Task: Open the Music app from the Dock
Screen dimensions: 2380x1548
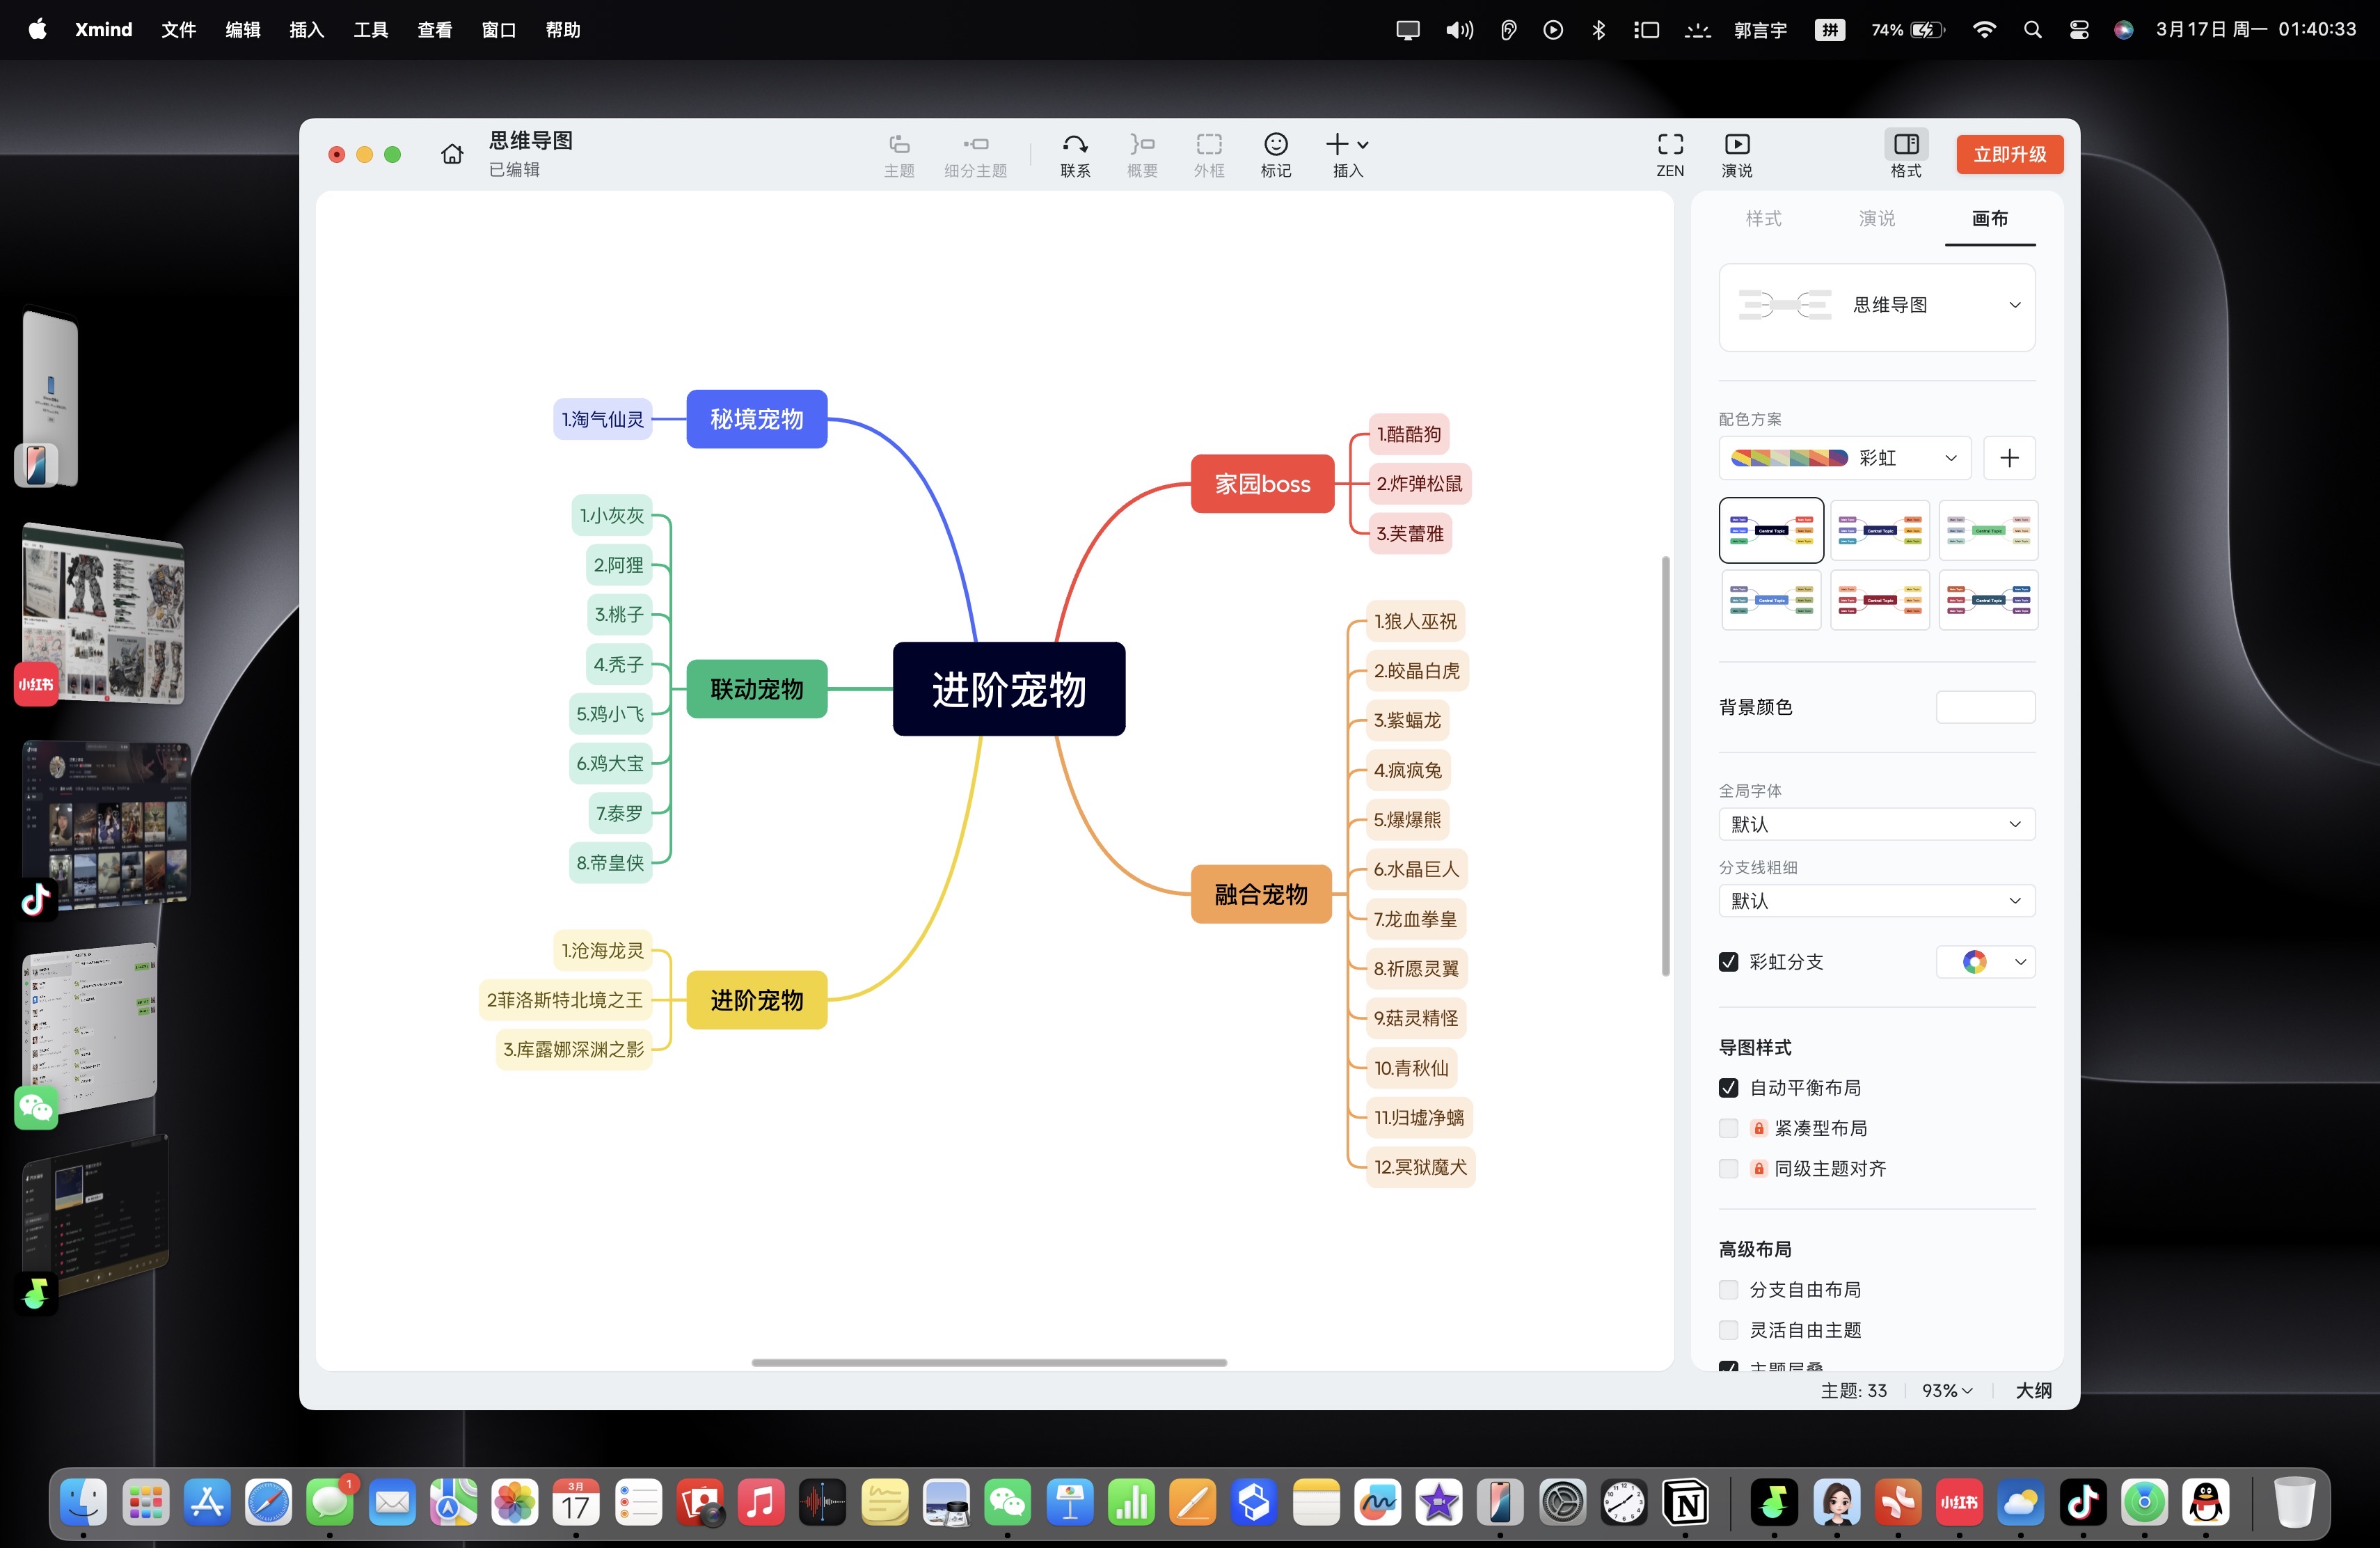Action: tap(760, 1502)
